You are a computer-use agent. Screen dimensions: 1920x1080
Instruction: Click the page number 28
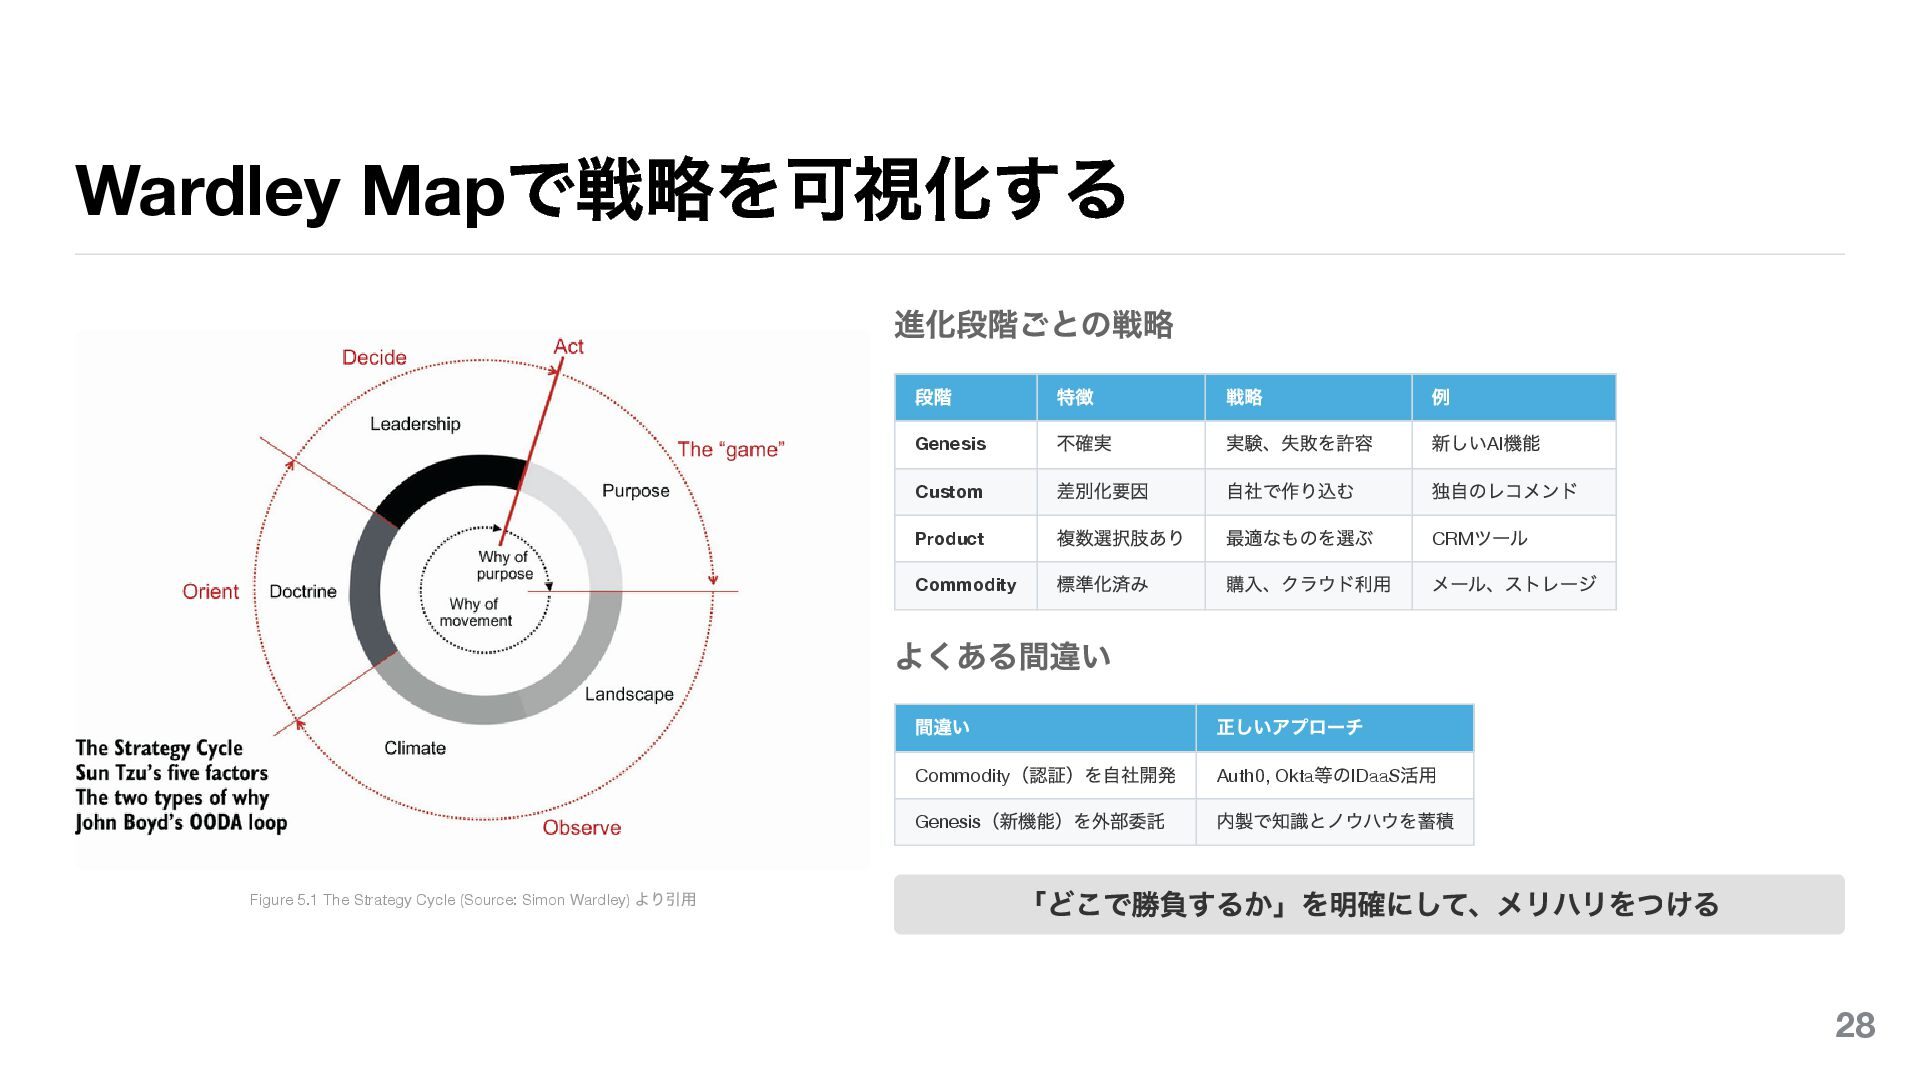point(1854,1025)
